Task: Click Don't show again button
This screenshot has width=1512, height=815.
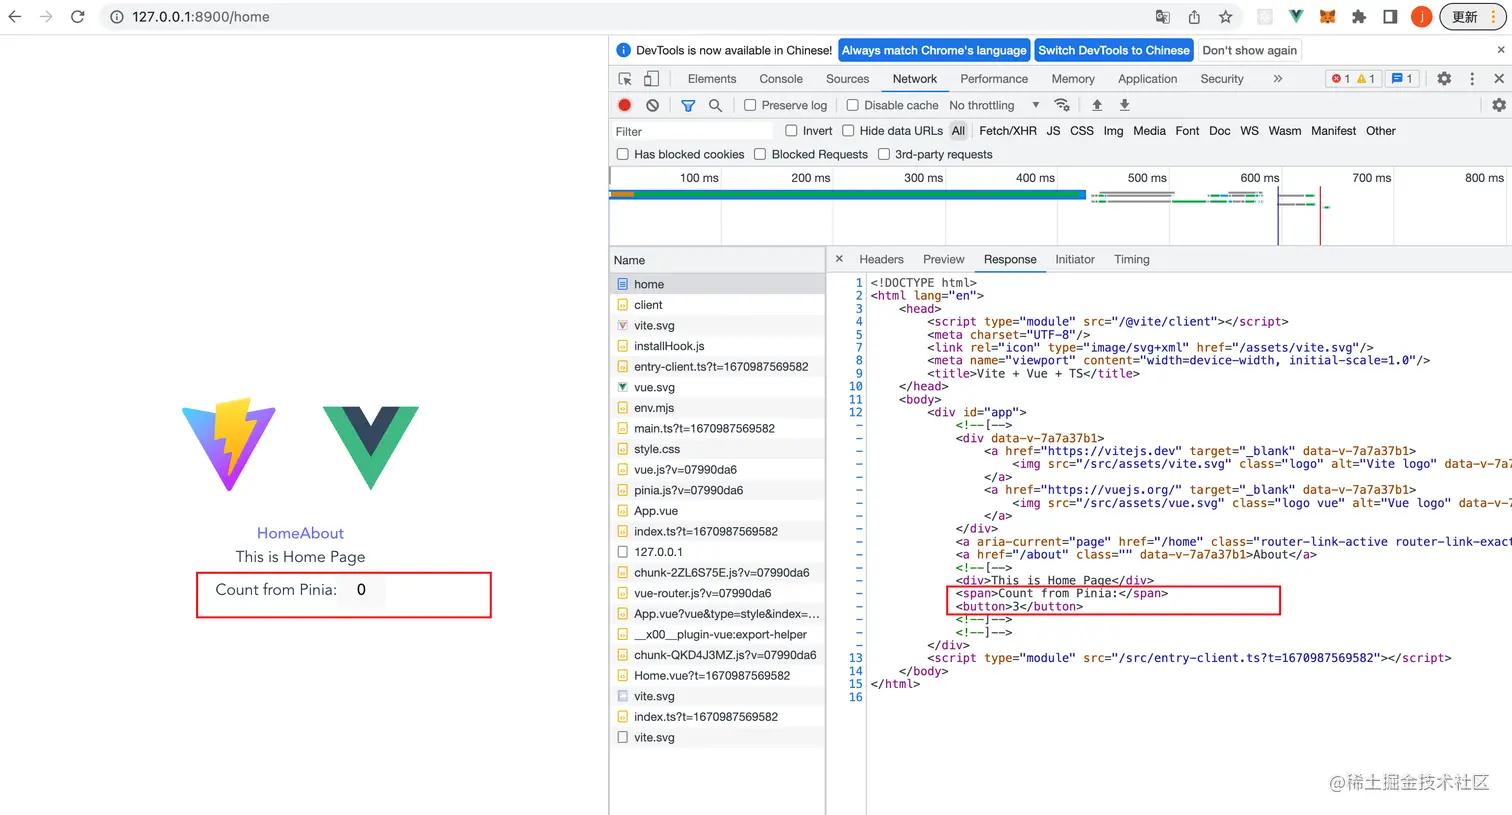Action: tap(1250, 50)
